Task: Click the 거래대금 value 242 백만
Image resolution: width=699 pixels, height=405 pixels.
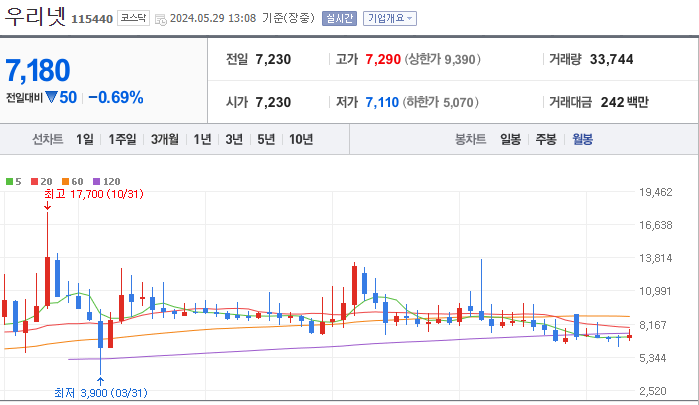Action: (x=624, y=102)
